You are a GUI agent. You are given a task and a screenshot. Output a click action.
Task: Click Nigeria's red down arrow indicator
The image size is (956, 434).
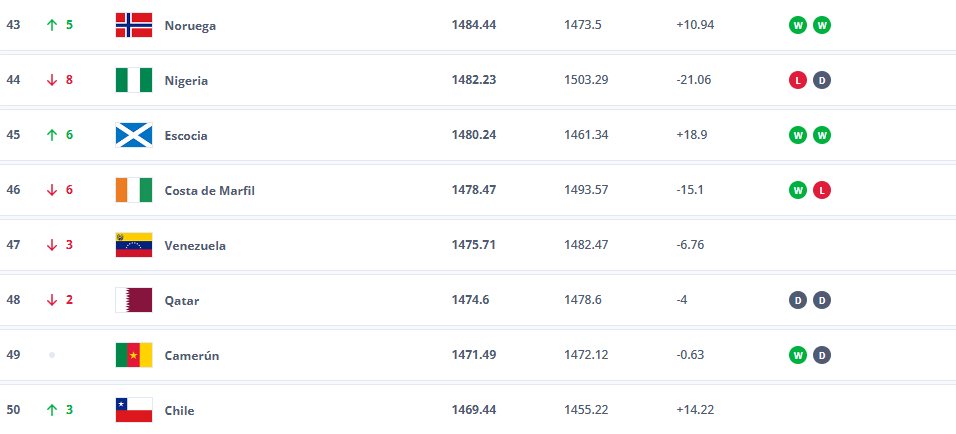click(x=52, y=80)
